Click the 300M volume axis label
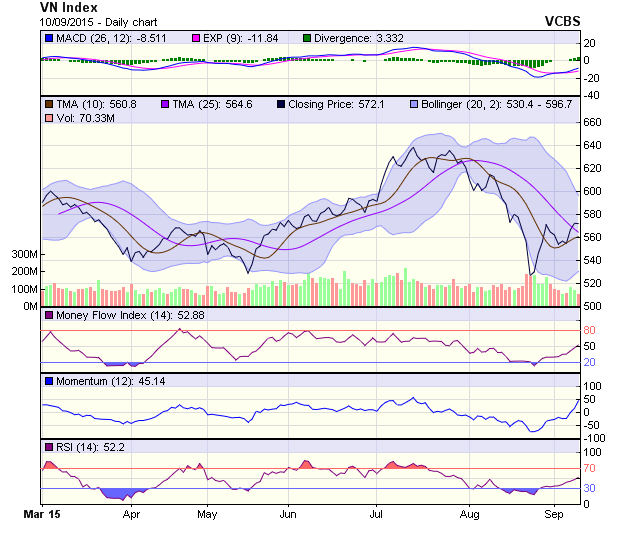 coord(25,255)
